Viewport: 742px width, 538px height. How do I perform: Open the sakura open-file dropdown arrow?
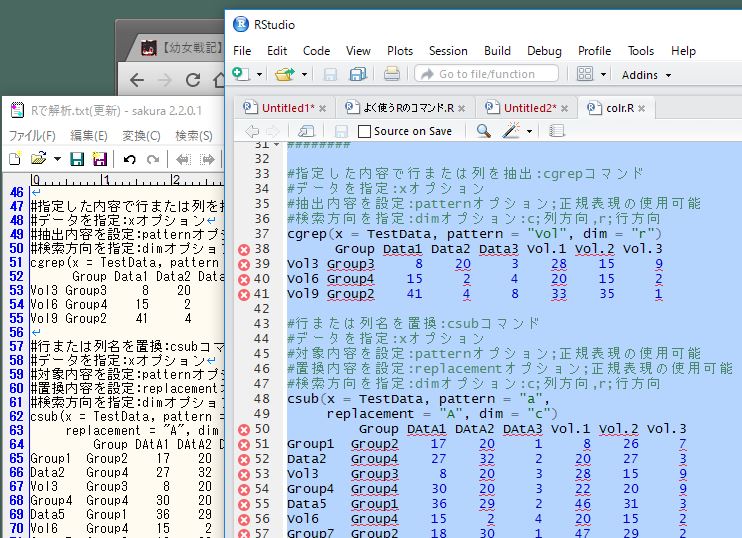click(x=57, y=159)
